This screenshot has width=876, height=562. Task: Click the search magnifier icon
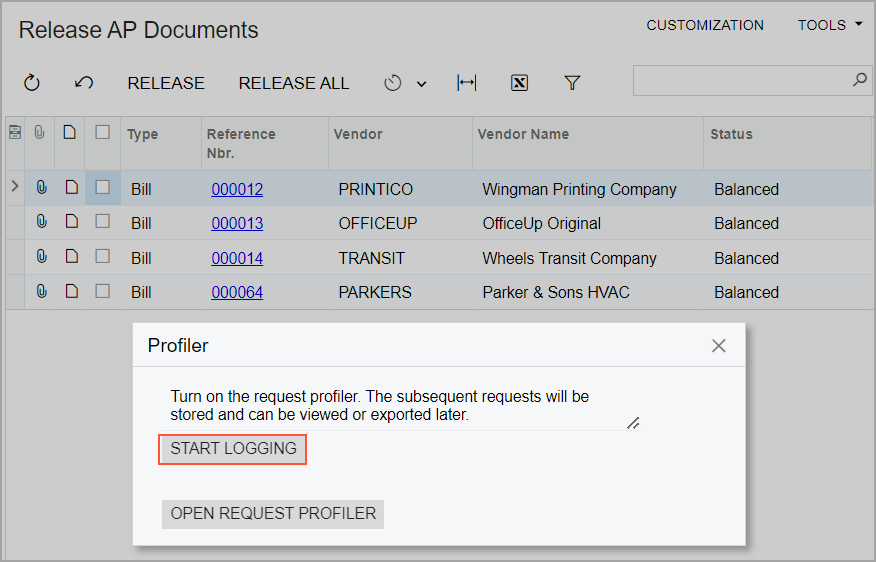tap(860, 80)
